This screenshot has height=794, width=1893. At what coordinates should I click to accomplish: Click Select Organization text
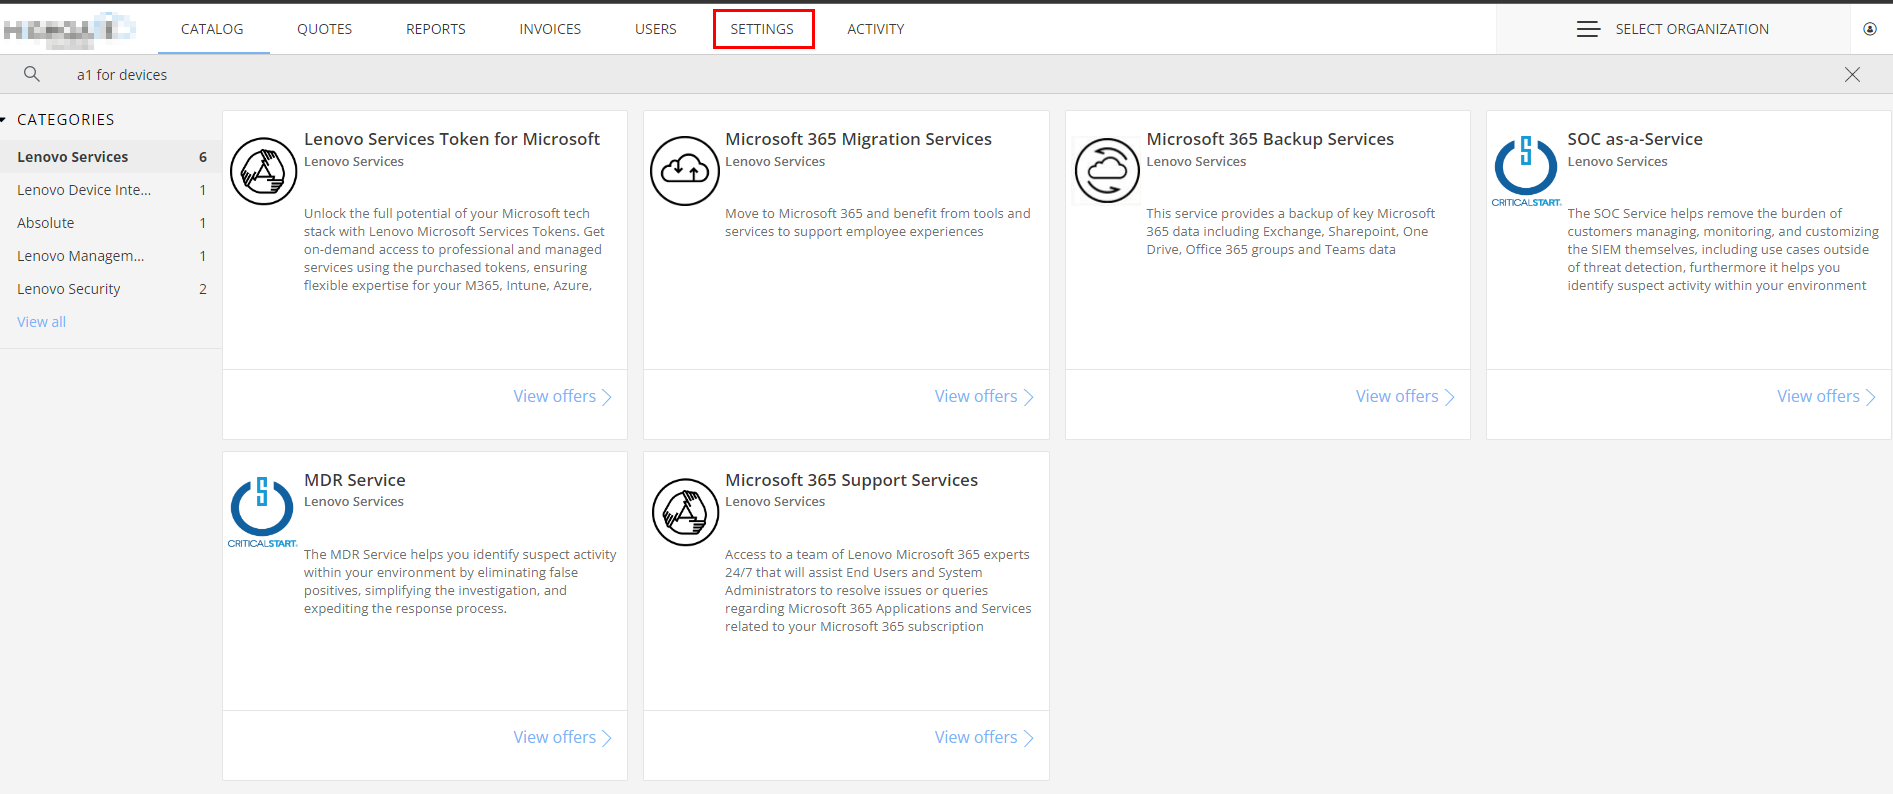tap(1692, 29)
